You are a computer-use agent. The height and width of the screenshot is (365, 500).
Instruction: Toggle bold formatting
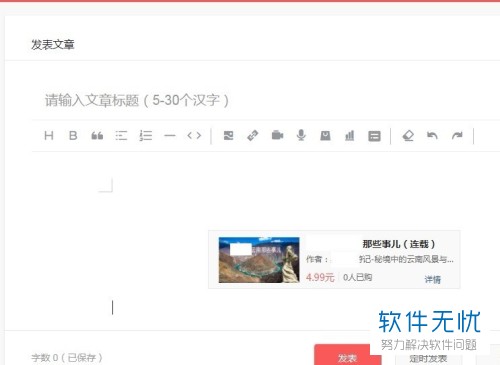tap(73, 136)
